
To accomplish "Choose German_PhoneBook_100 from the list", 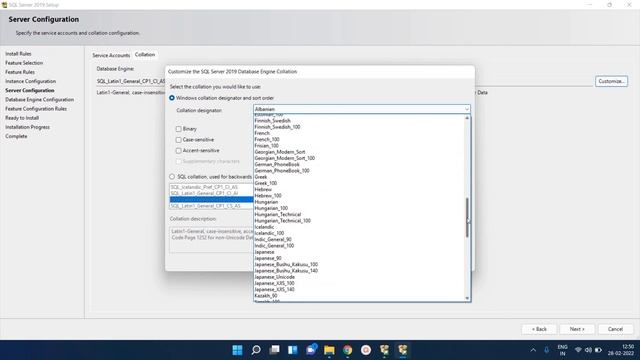I will 282,171.
